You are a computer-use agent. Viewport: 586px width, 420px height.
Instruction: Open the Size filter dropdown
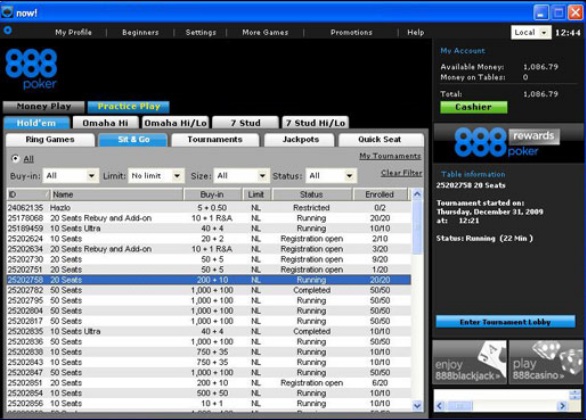(241, 176)
